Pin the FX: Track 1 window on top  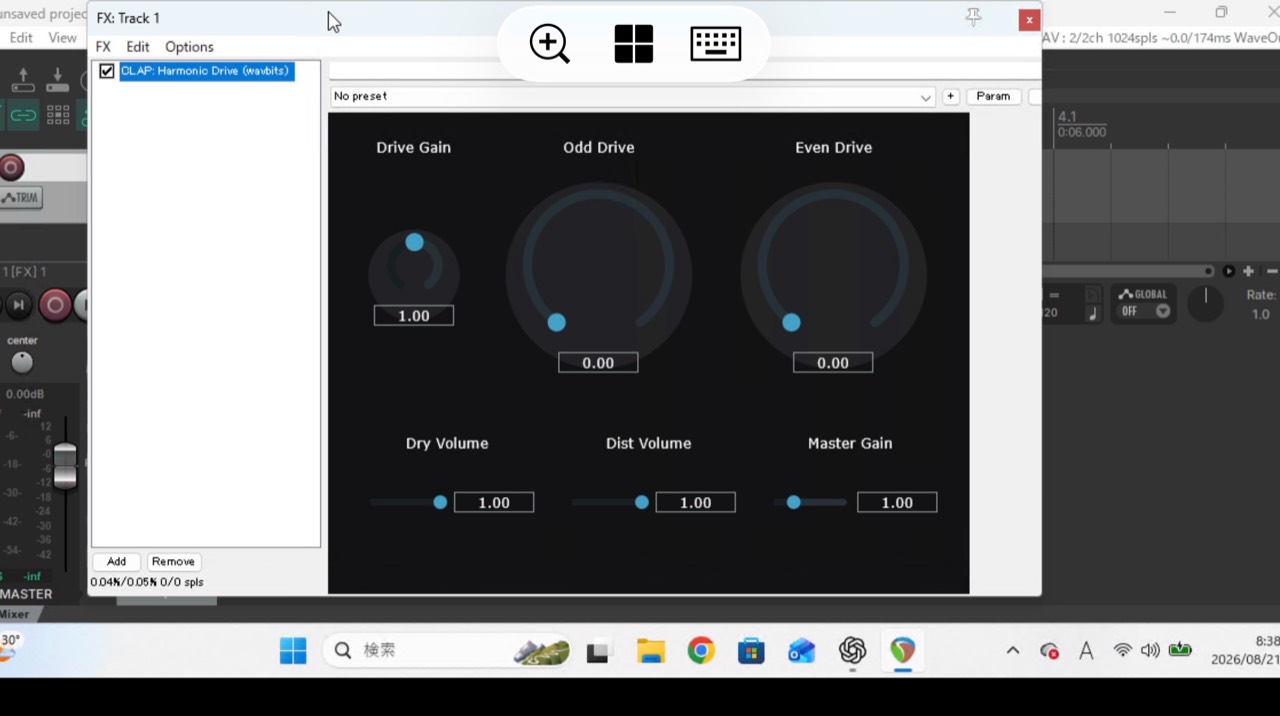pos(973,18)
